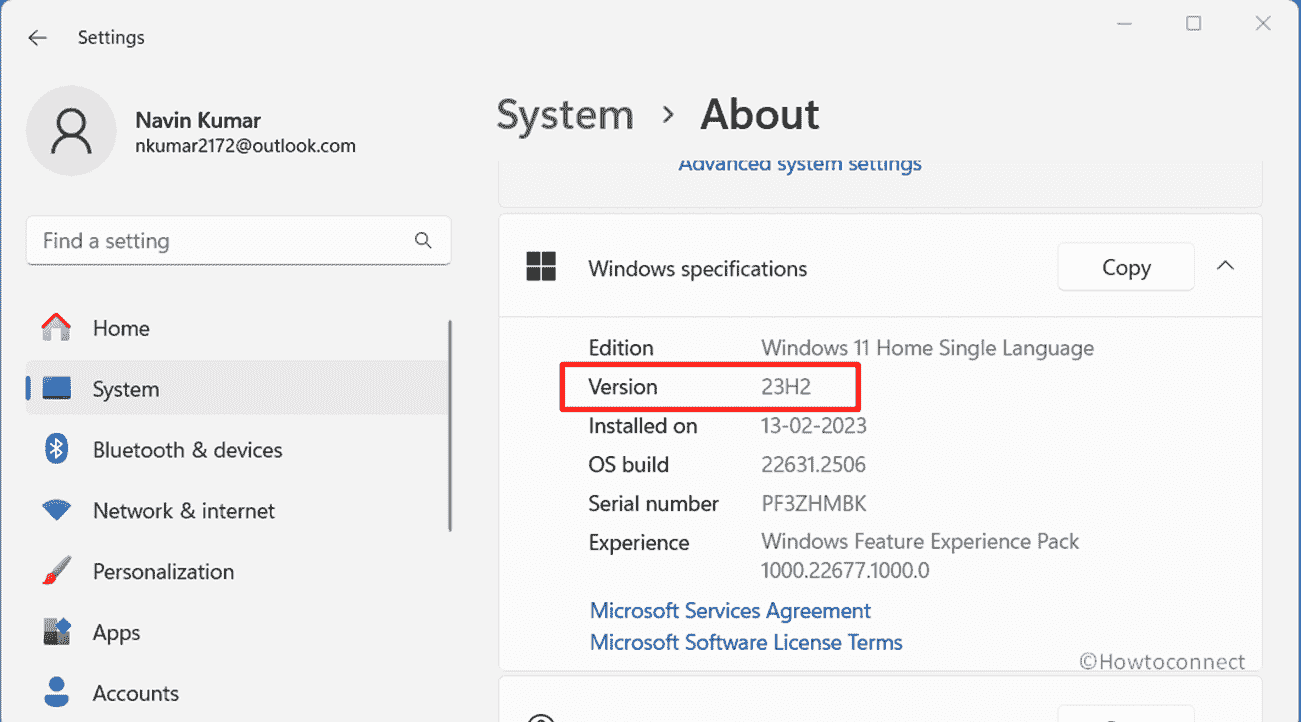Click the sidebar vertical scrollbar

[x=451, y=425]
